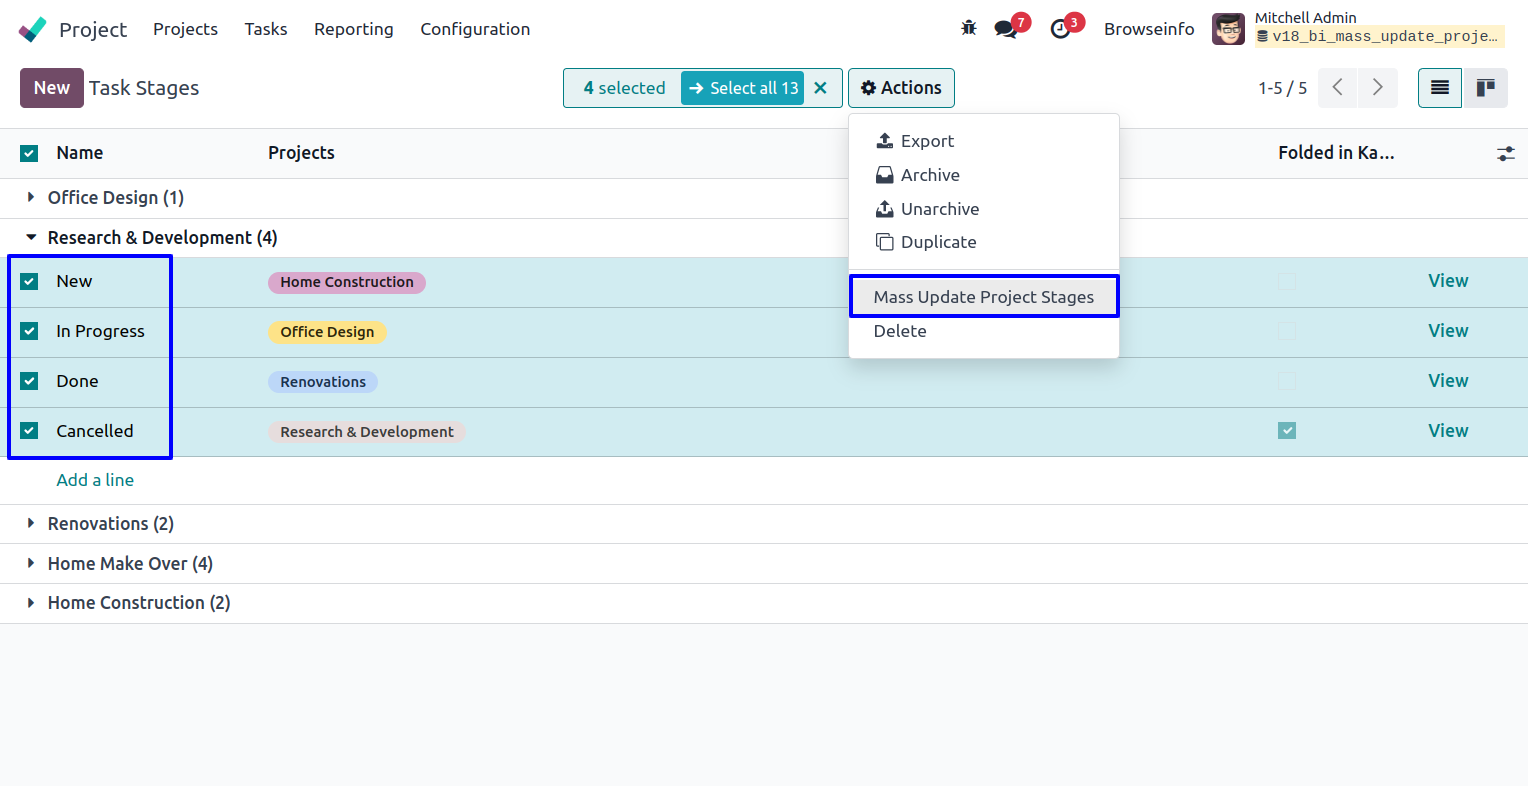
Task: Click the Add a line link
Action: pyautogui.click(x=95, y=480)
